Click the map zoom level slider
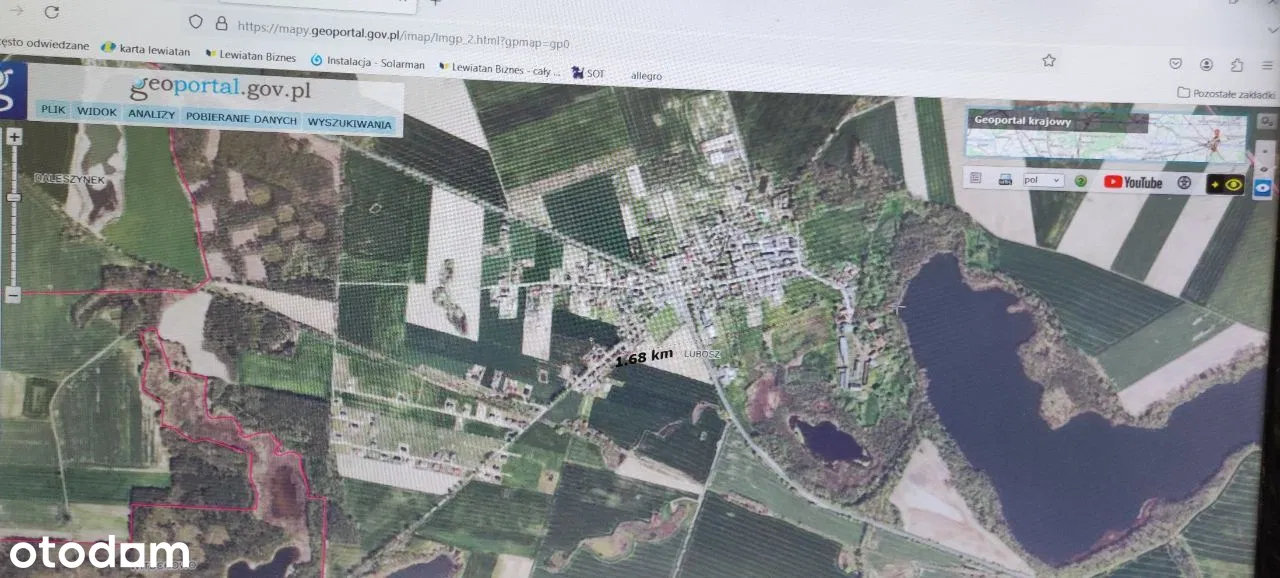1280x578 pixels. [x=14, y=198]
